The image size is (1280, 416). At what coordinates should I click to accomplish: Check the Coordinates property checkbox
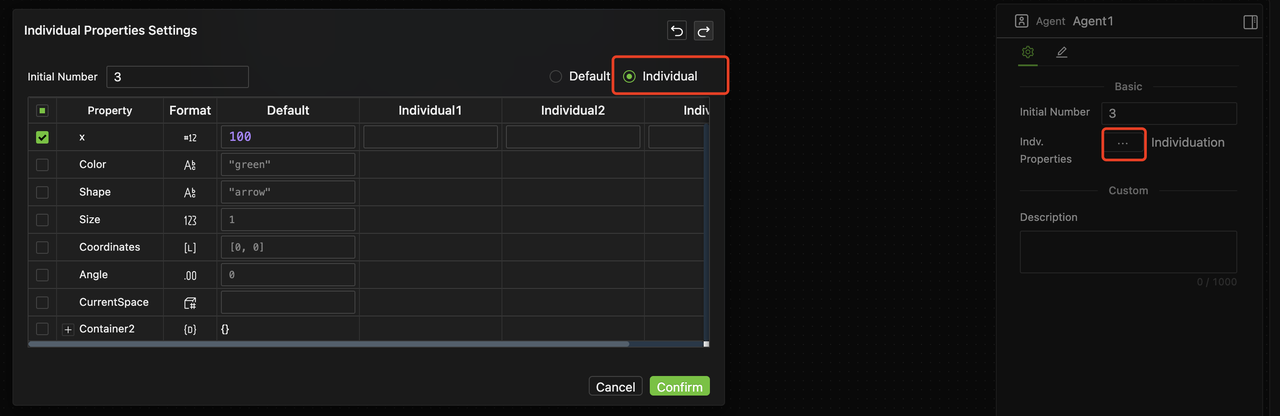click(x=42, y=247)
